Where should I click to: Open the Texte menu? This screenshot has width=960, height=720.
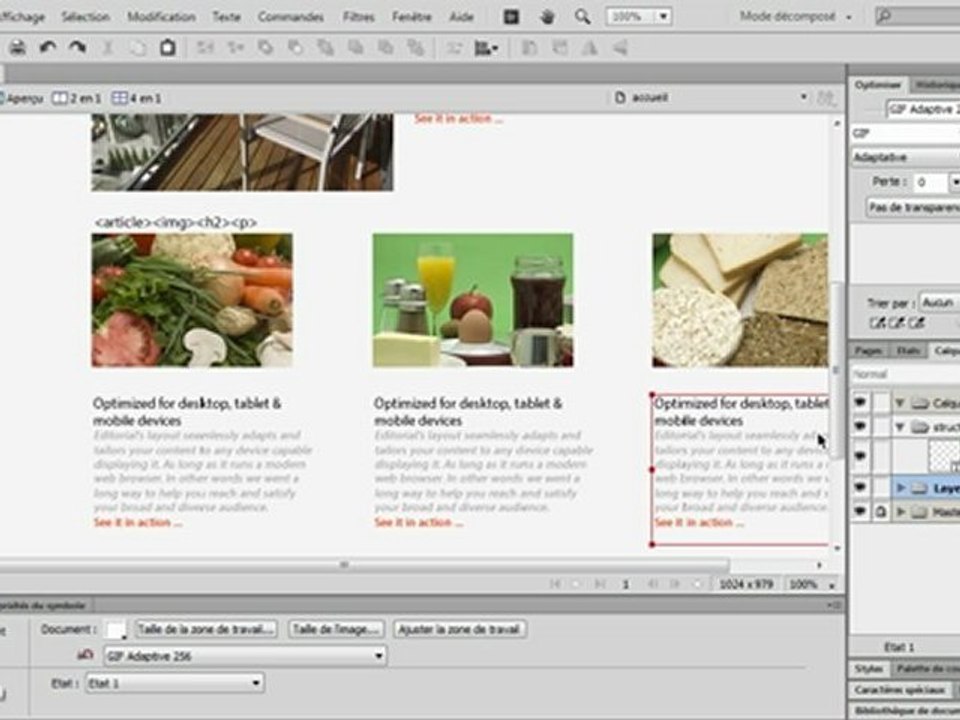point(226,17)
